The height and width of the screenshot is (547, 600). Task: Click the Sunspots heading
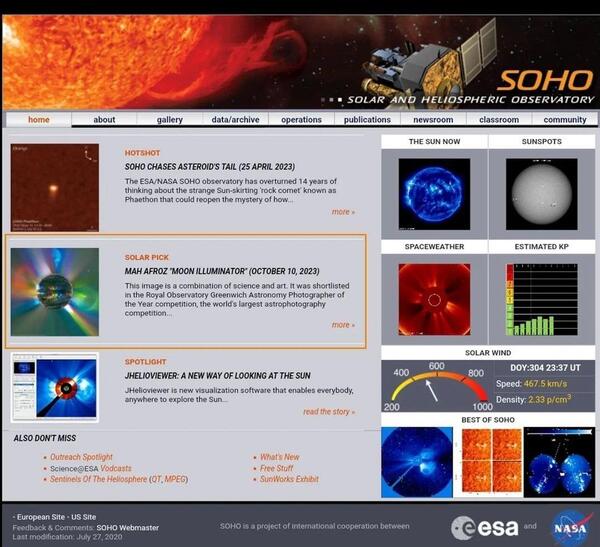pos(541,142)
